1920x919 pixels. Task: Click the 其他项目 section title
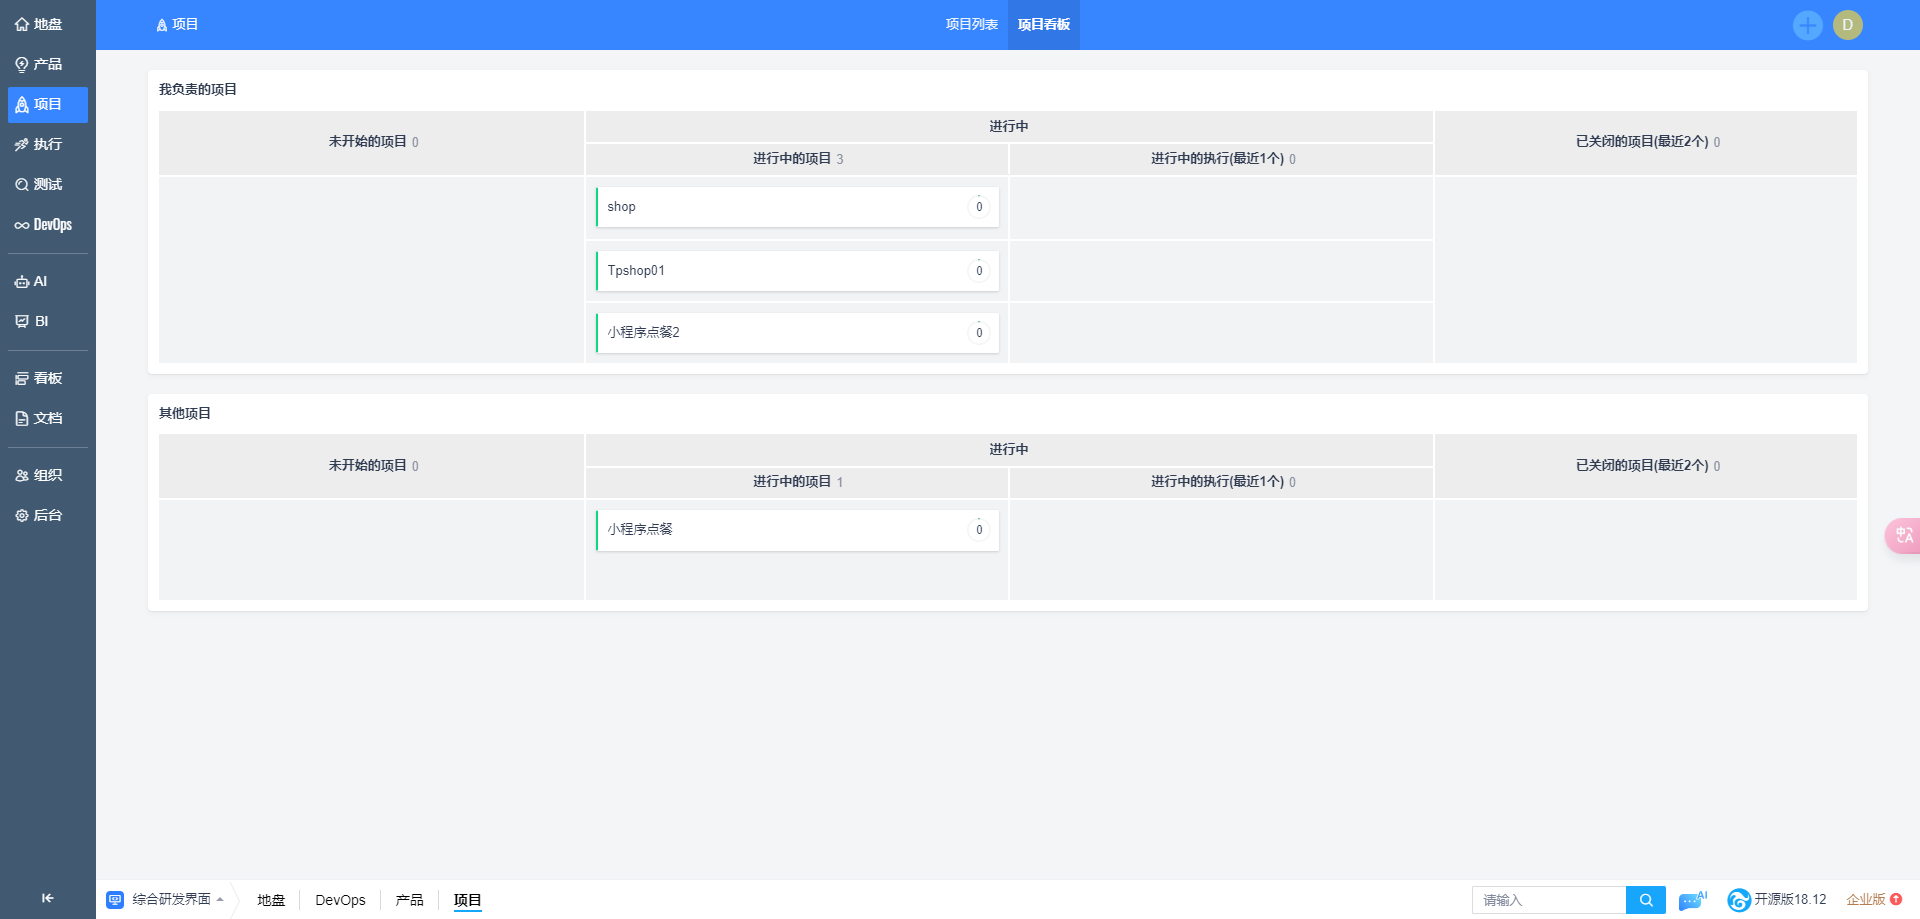pos(185,413)
